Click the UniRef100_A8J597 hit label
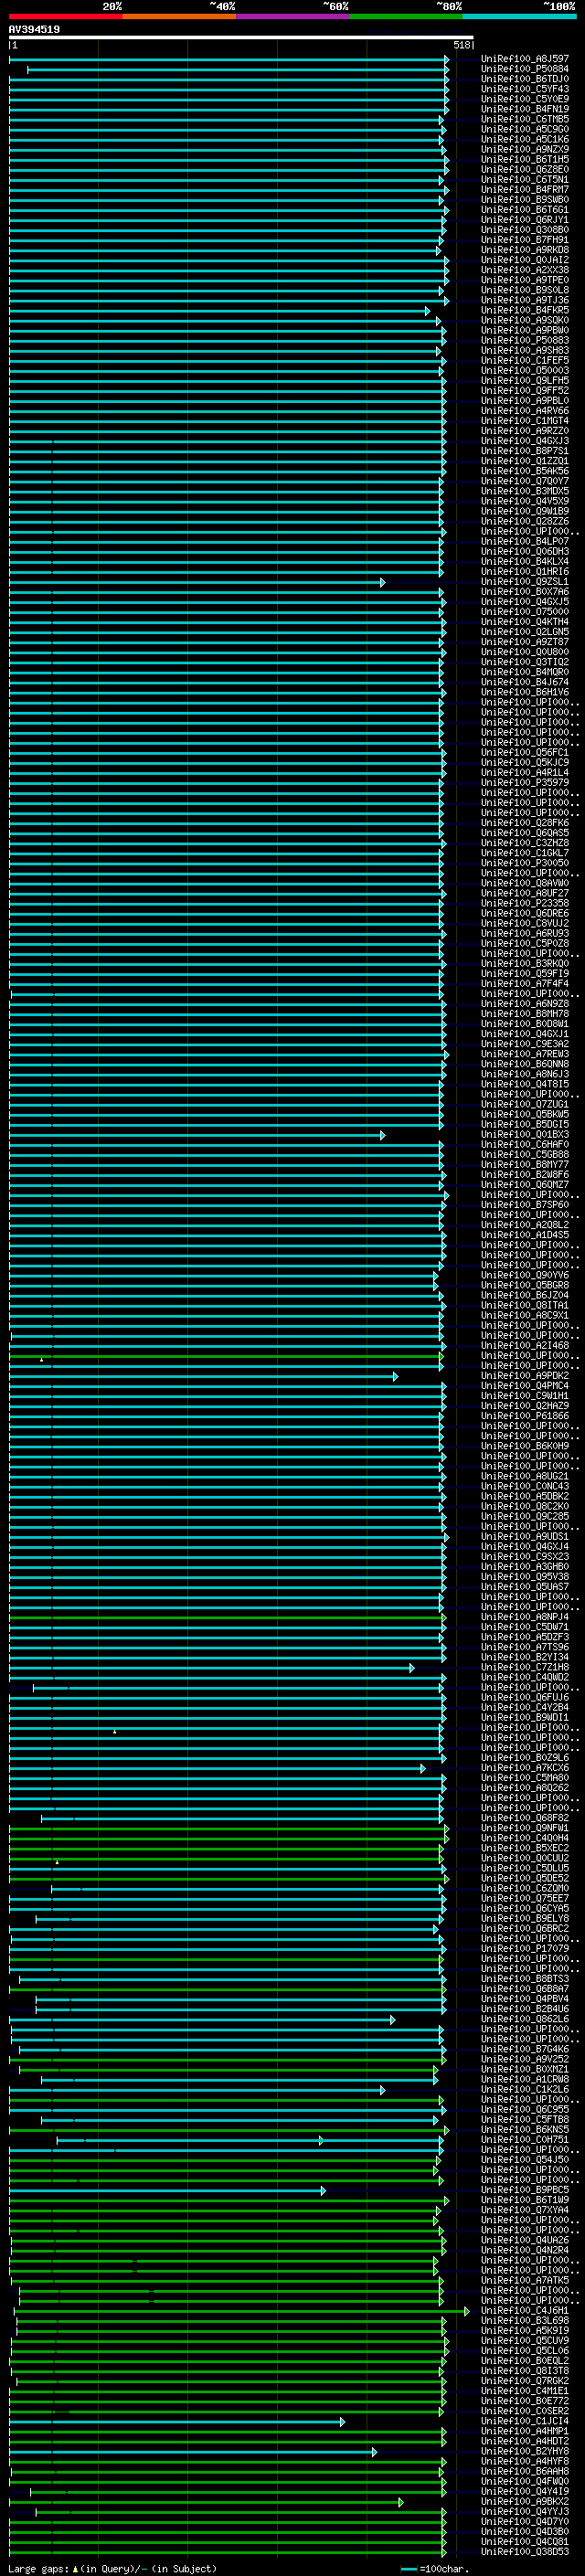 524,59
